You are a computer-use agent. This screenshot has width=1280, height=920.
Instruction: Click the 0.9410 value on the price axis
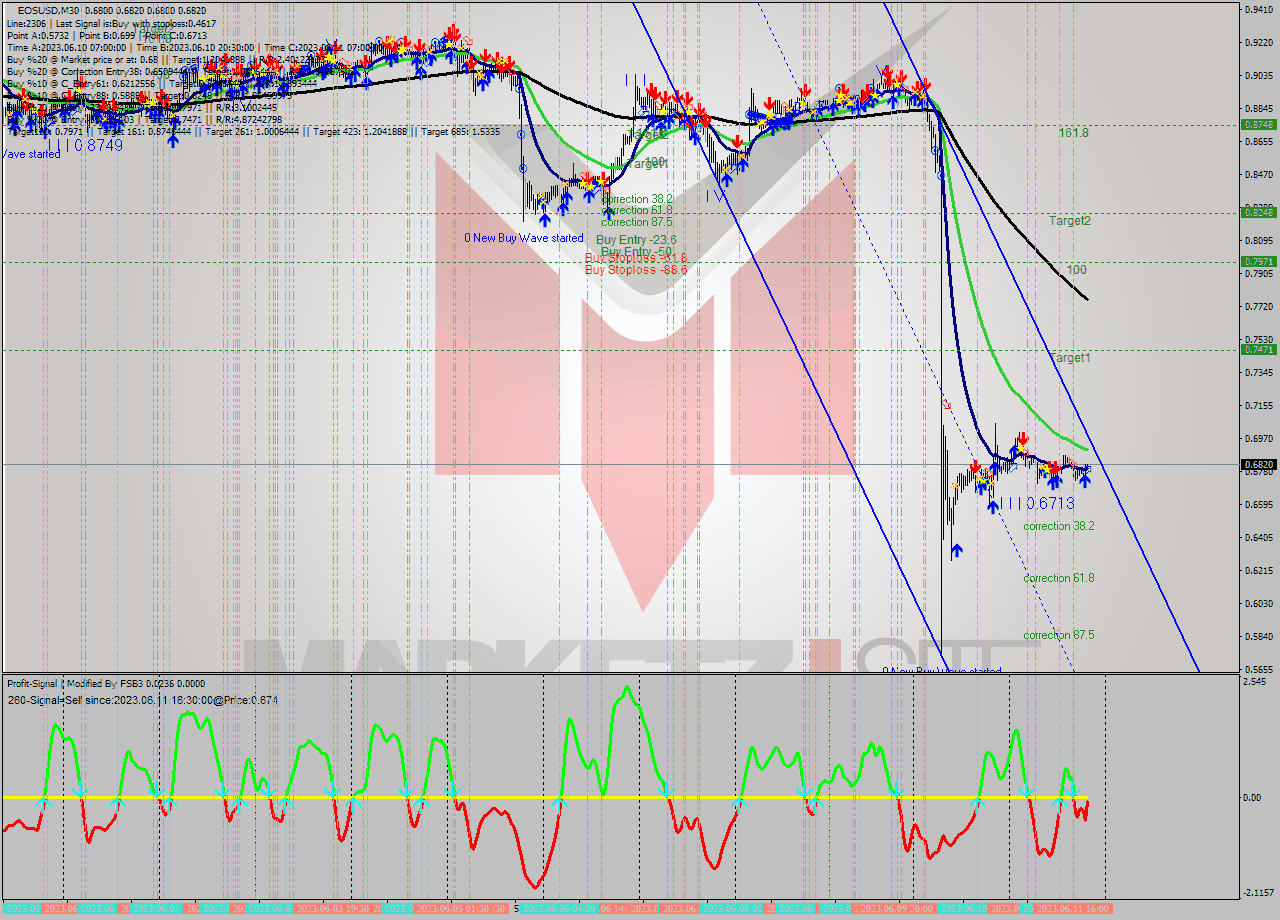[x=1257, y=9]
